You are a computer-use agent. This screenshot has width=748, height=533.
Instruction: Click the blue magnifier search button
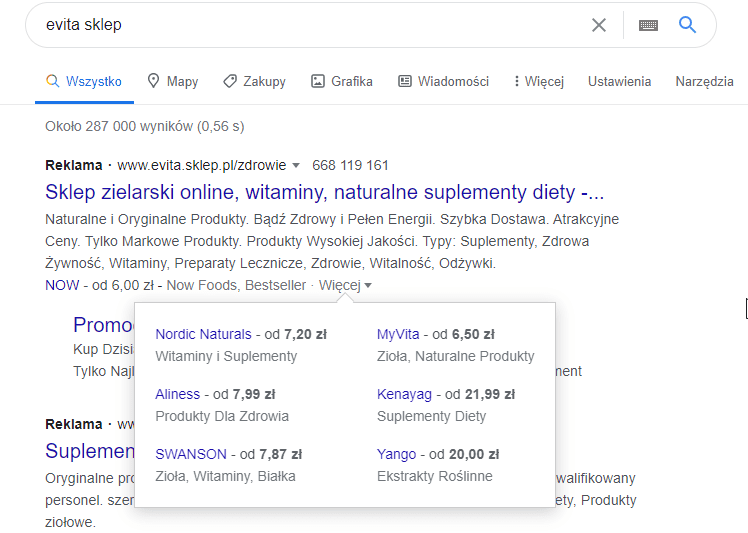687,24
